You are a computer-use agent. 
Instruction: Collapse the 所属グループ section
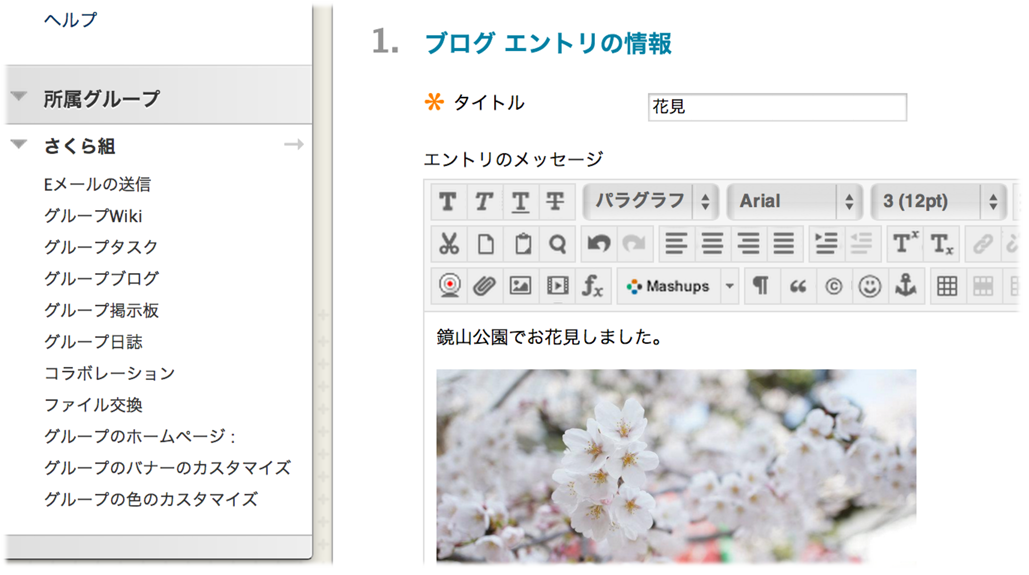click(x=18, y=98)
